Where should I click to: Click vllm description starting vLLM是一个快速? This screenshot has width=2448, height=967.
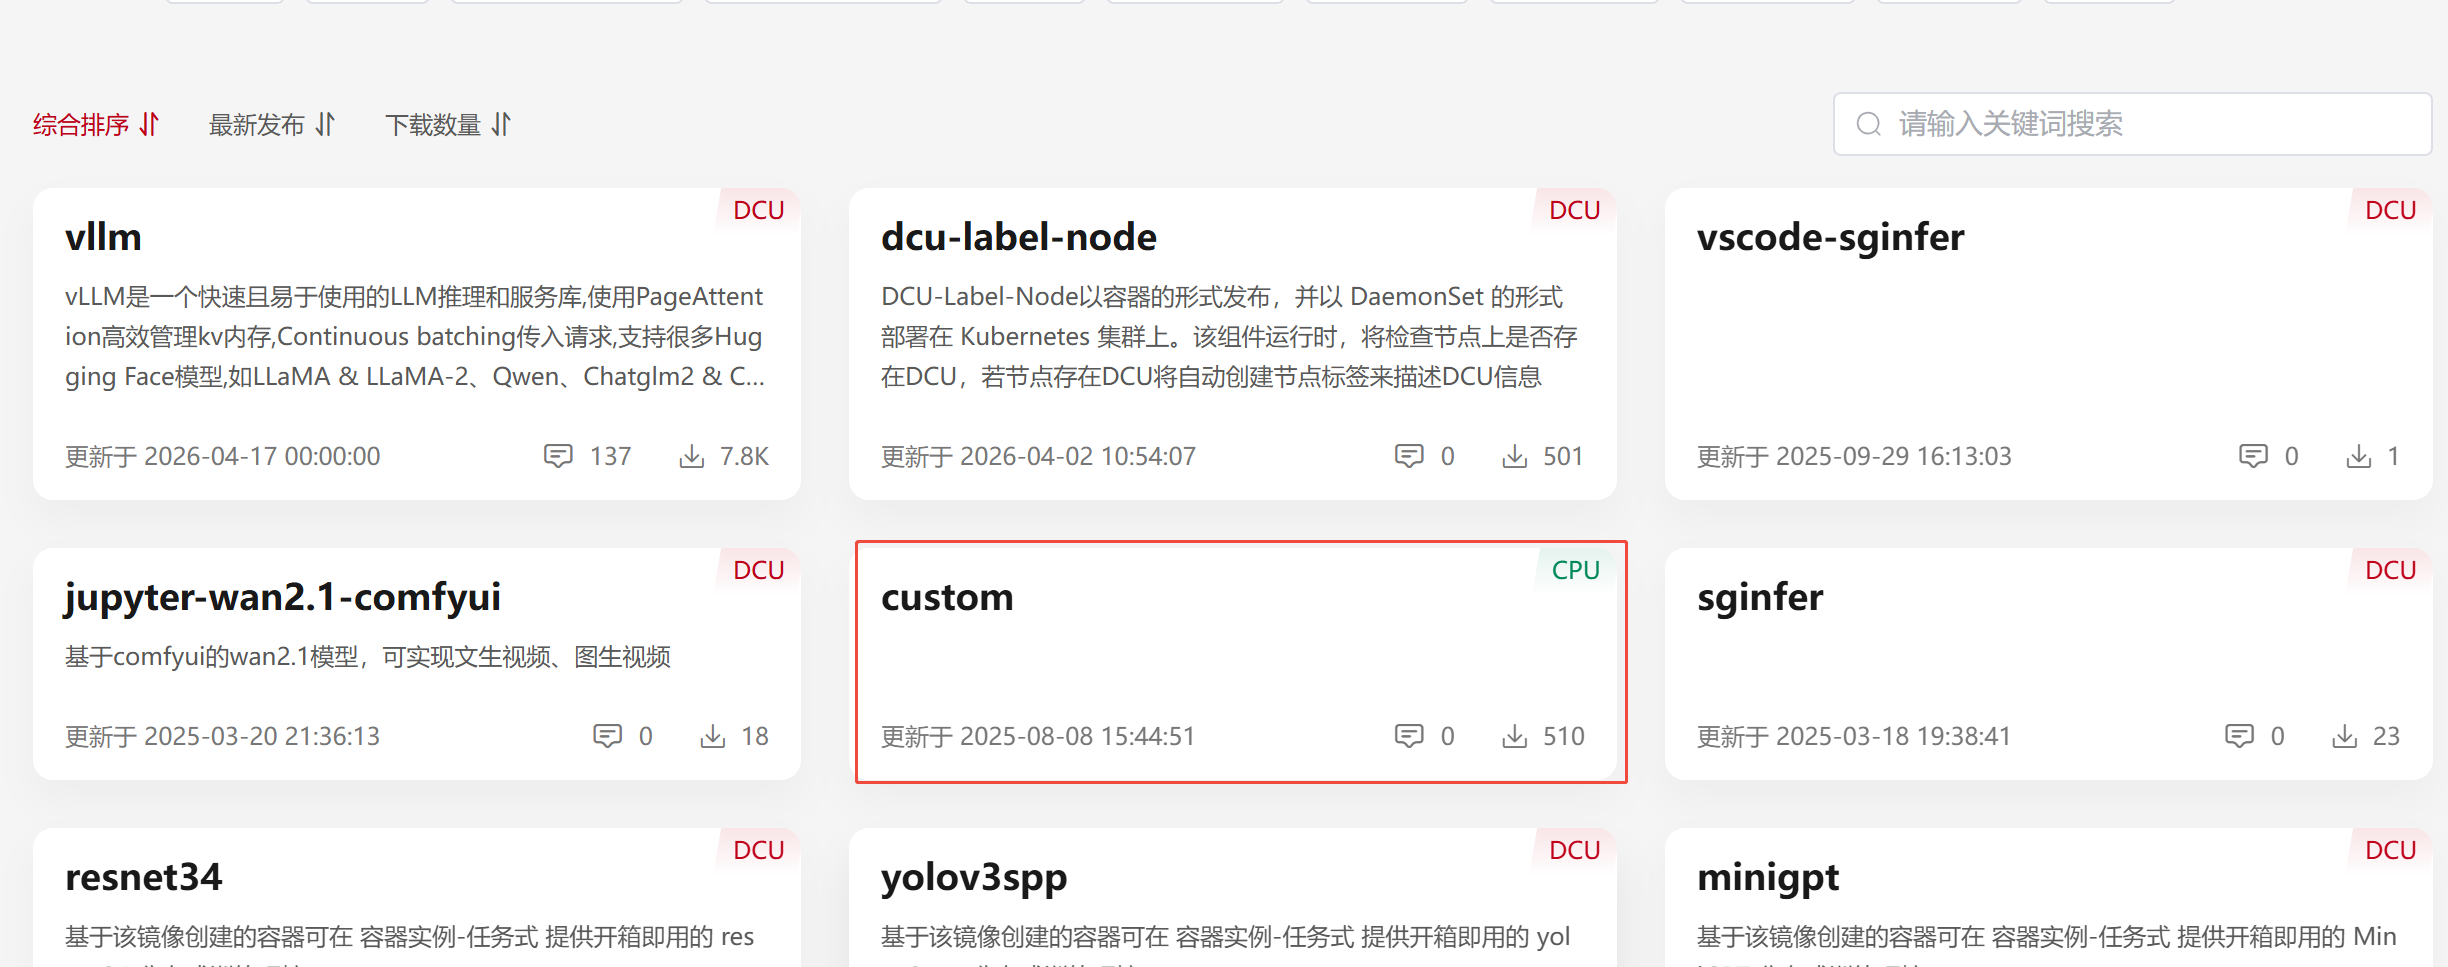415,337
